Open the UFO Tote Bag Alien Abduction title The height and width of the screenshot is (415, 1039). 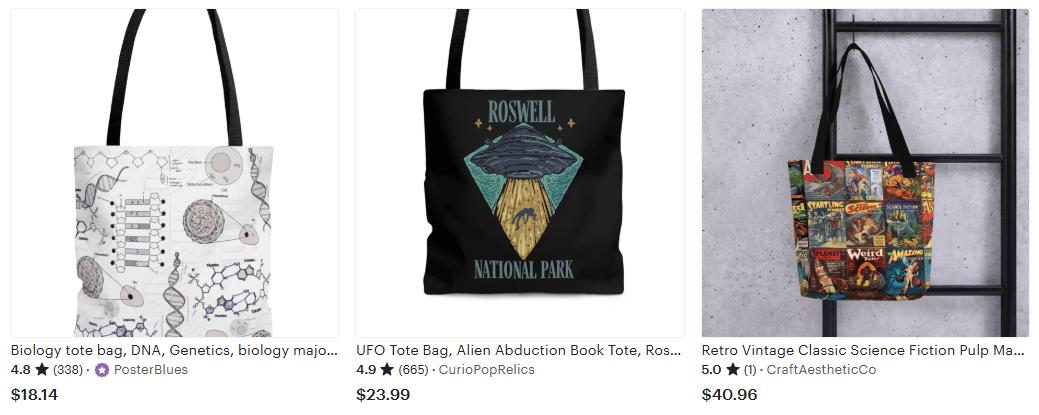[x=520, y=350]
